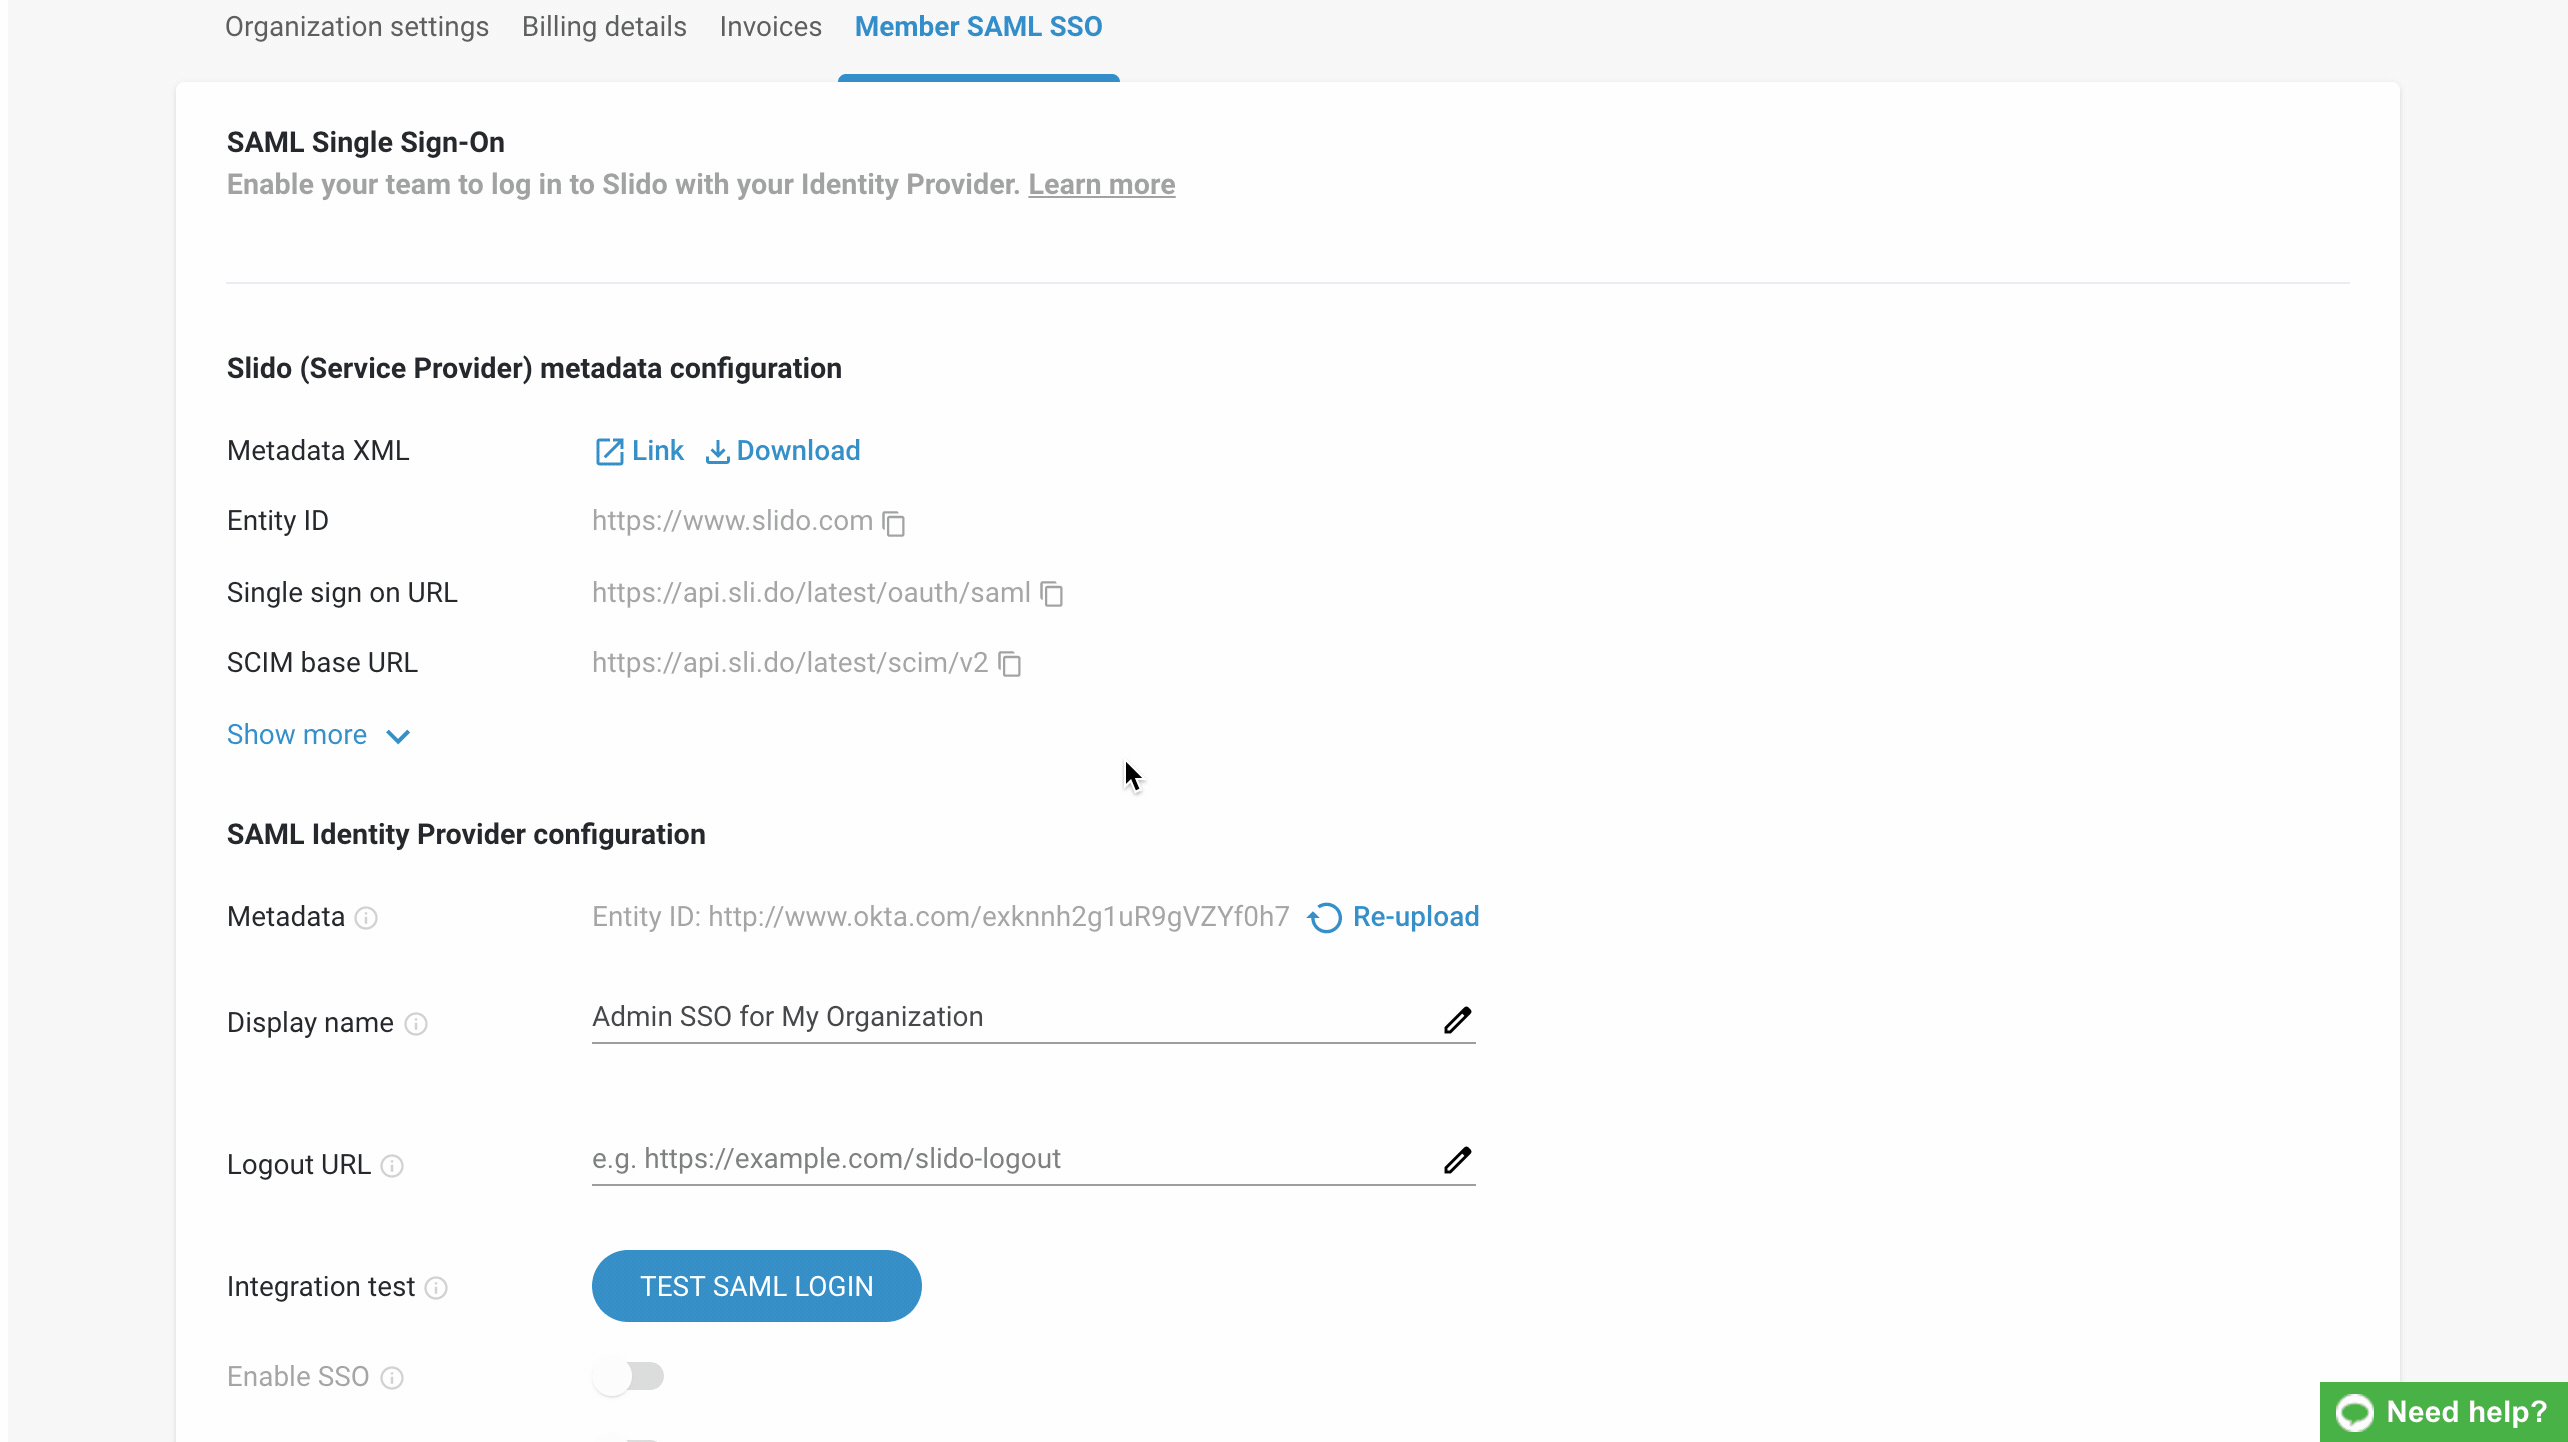Go to the Invoices tab
Screen dimensions: 2568x1442
coord(770,27)
